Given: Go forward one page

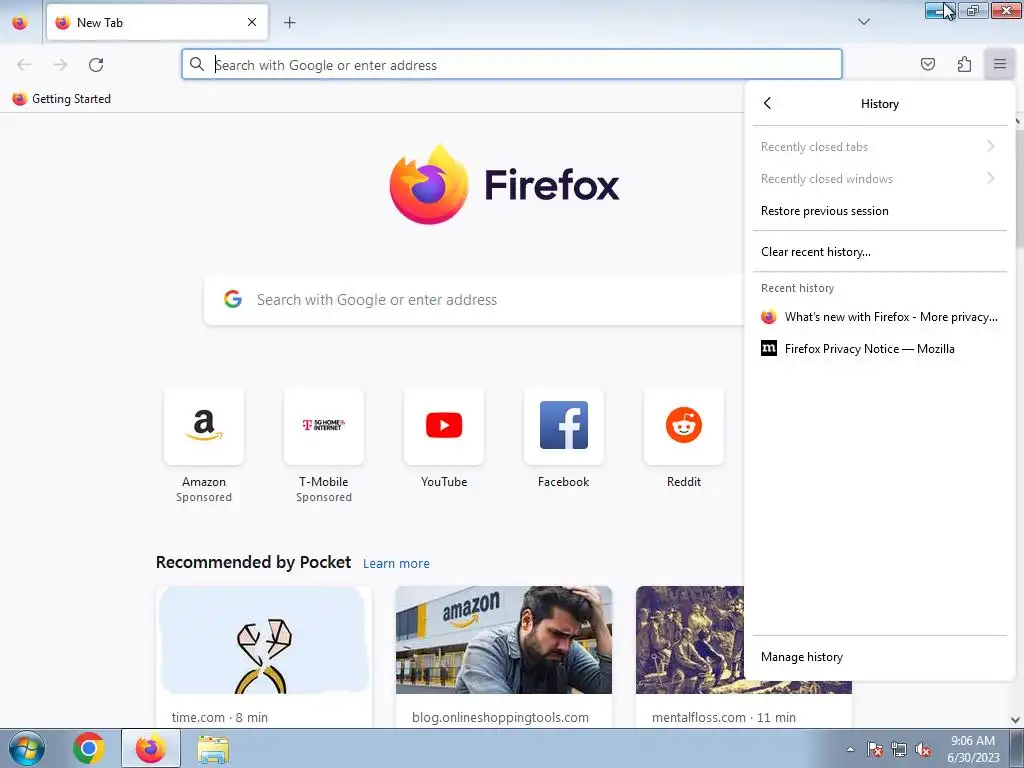Looking at the screenshot, I should 60,65.
